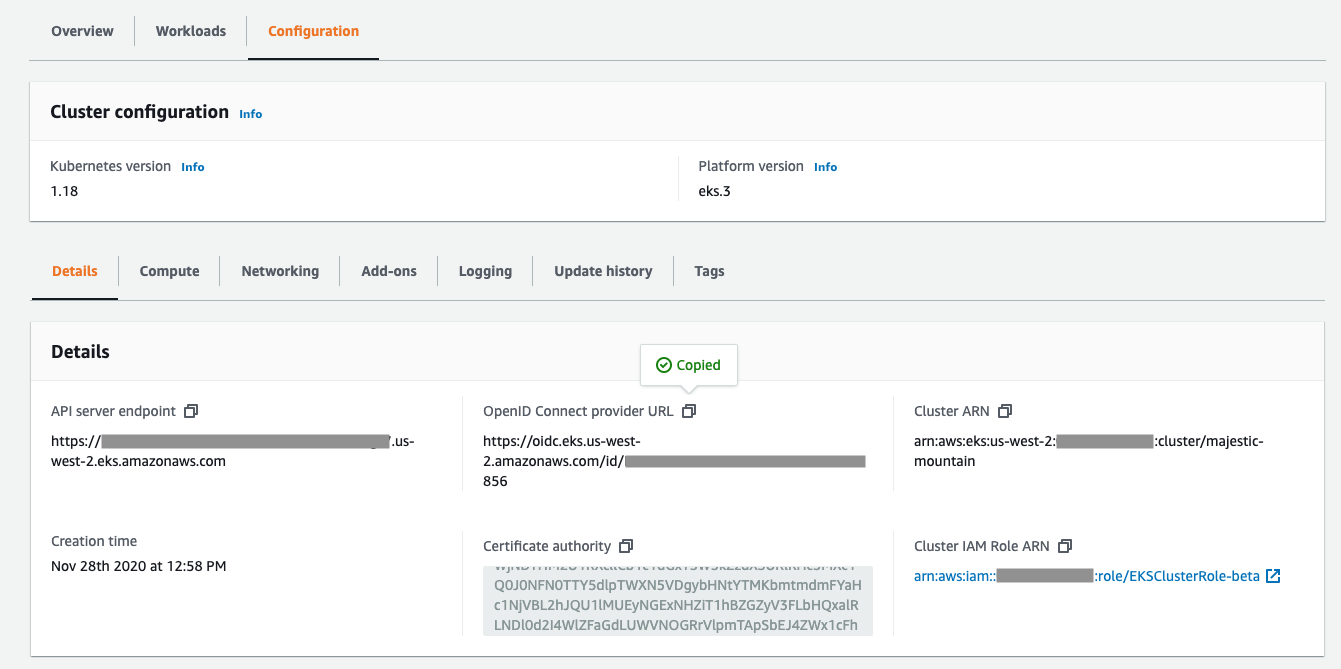Switch to the Networking sub-tab
Viewport: 1341px width, 669px height.
pos(280,270)
